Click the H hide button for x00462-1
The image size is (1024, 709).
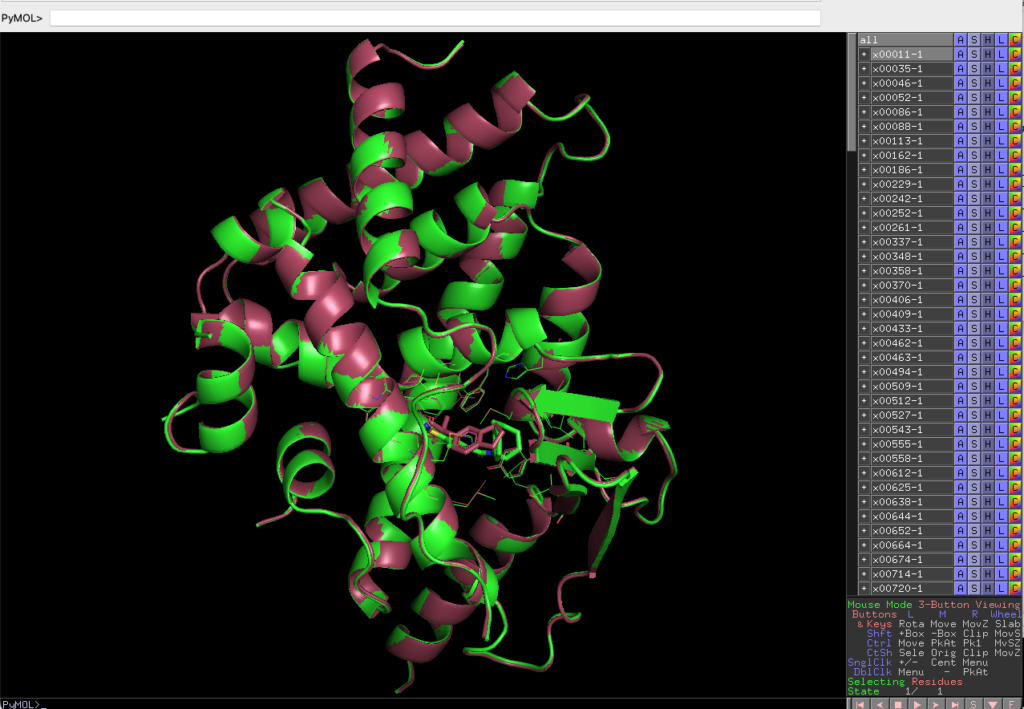[987, 343]
